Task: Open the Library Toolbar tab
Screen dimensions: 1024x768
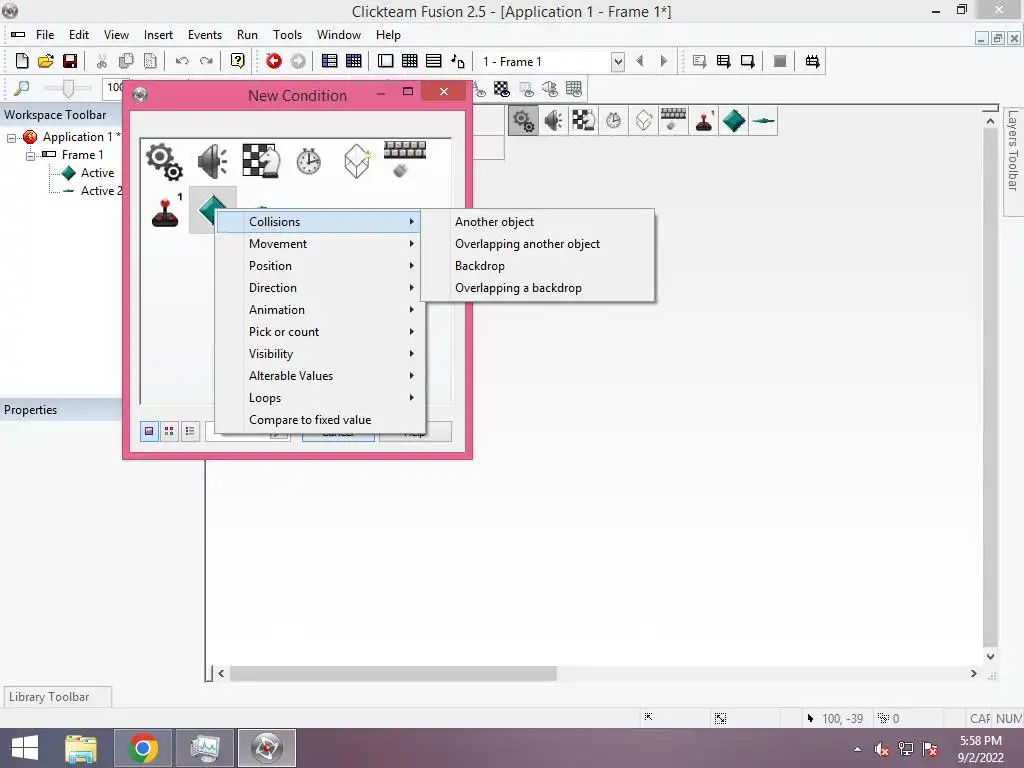Action: [57, 697]
